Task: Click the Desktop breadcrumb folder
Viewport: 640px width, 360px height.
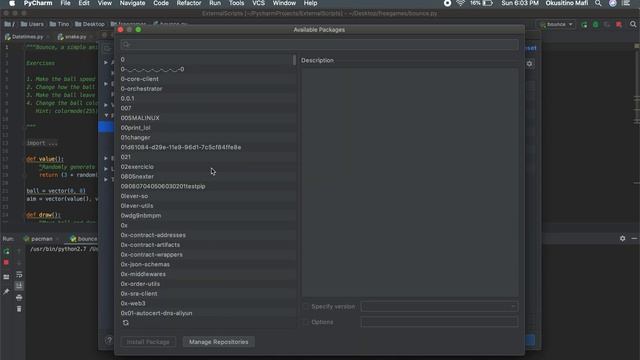Action: tap(90, 24)
